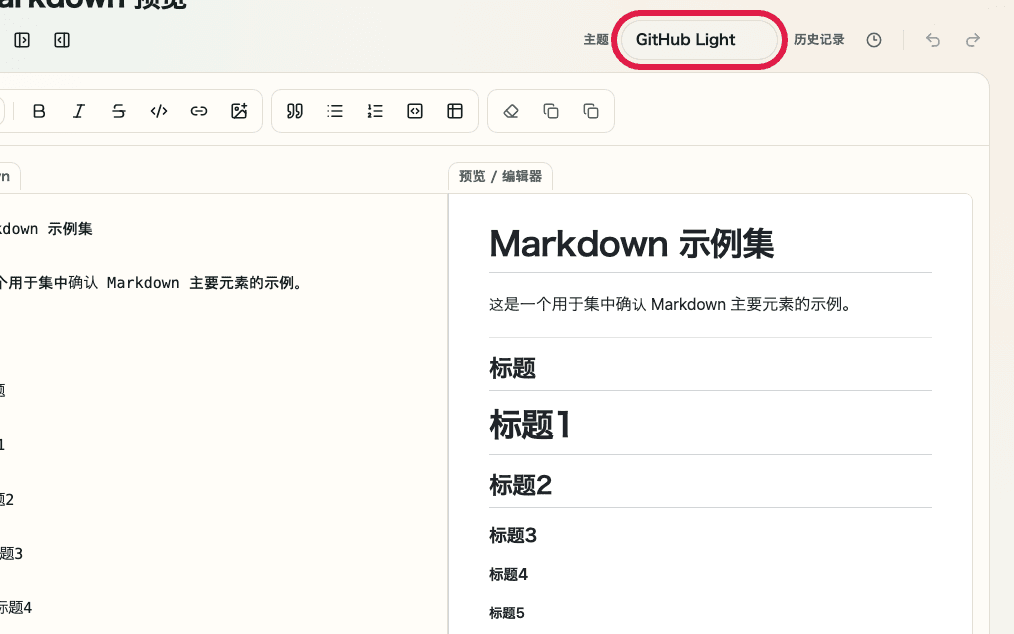Apply strikethrough formatting
The image size is (1014, 634).
click(x=118, y=111)
